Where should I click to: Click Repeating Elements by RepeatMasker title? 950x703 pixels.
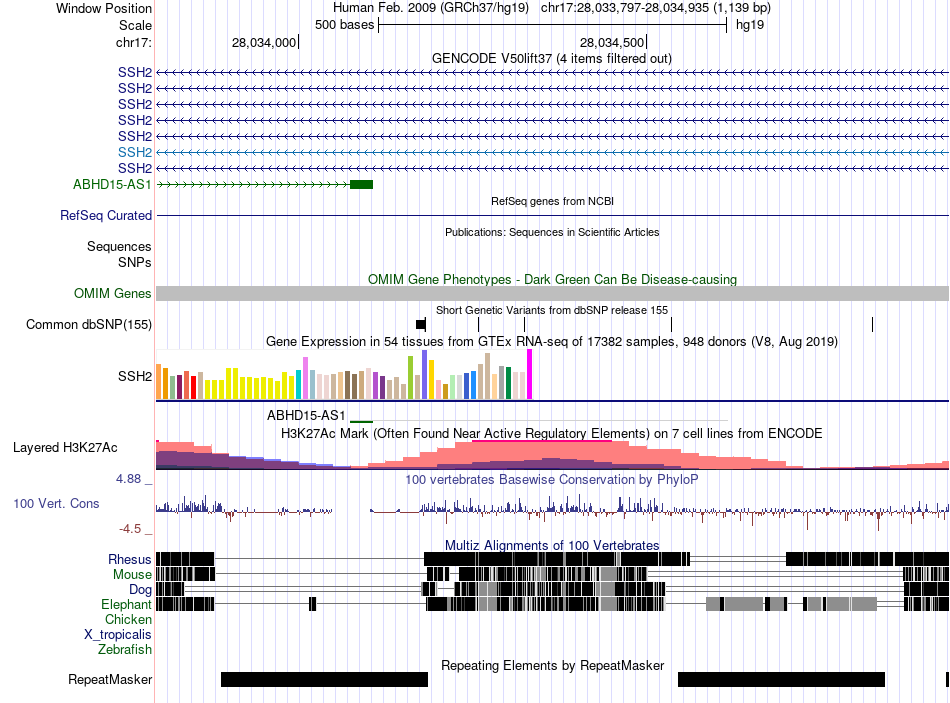pos(553,665)
